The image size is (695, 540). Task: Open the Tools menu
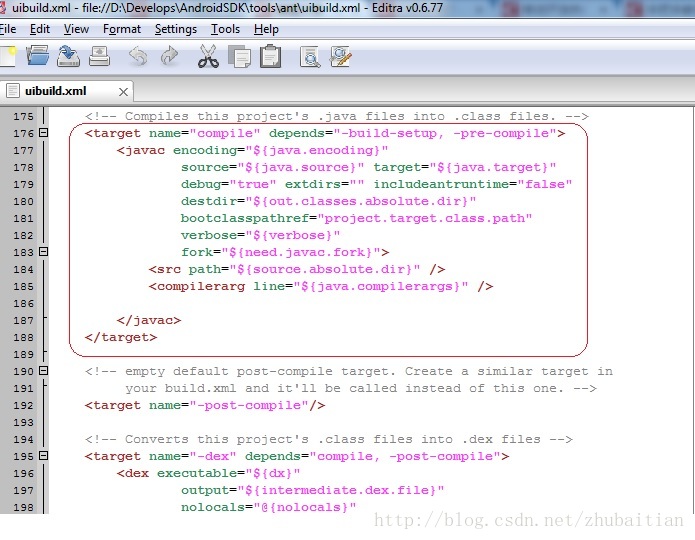(225, 29)
